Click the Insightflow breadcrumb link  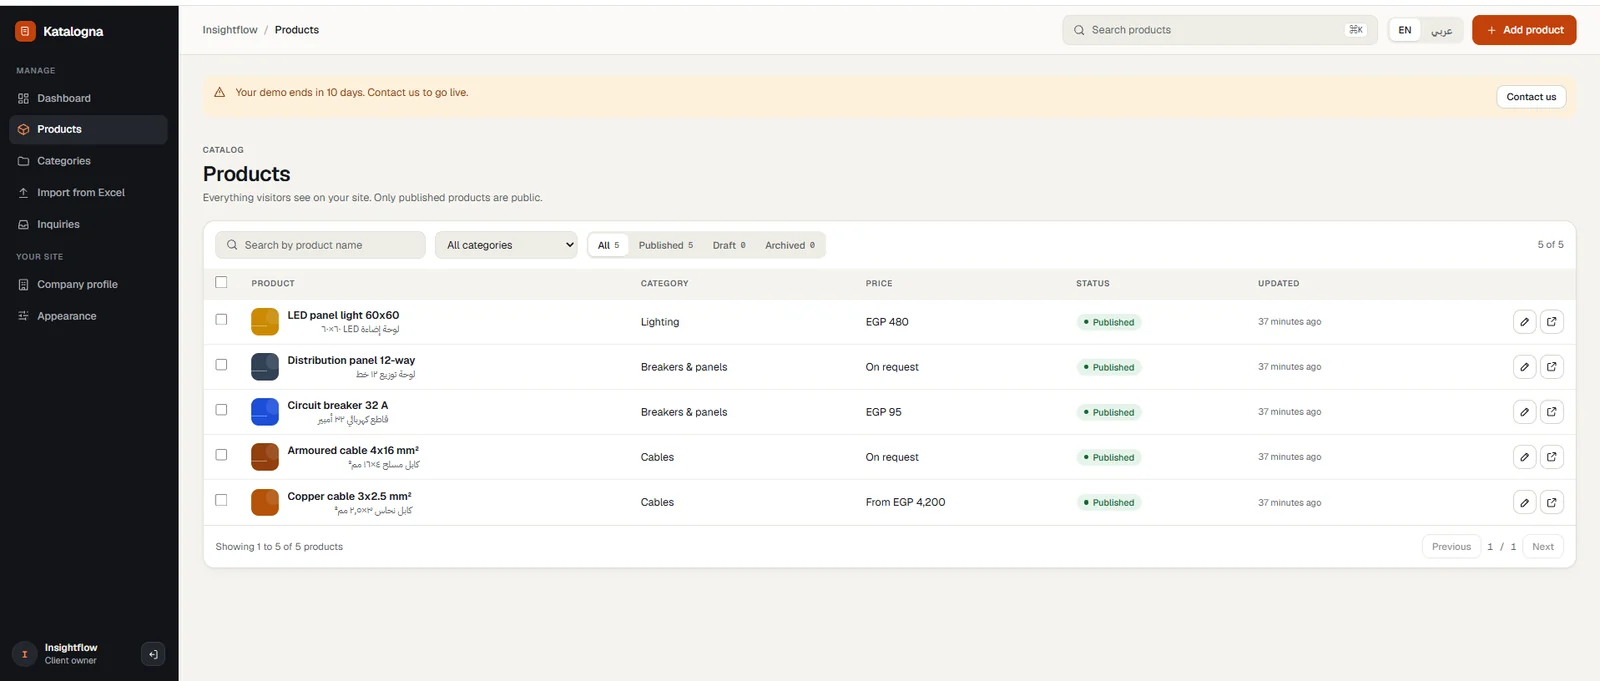(230, 30)
